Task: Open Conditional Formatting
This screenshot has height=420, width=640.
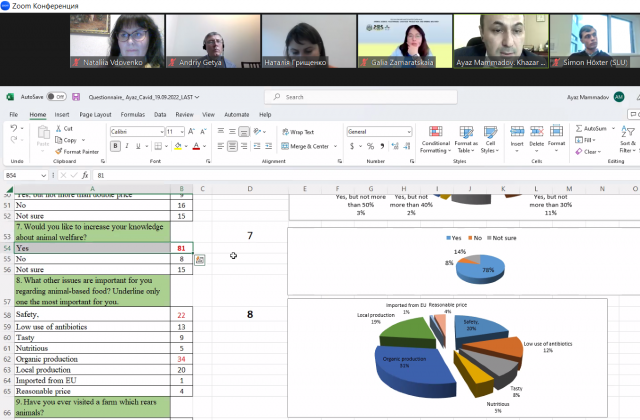Action: point(436,140)
